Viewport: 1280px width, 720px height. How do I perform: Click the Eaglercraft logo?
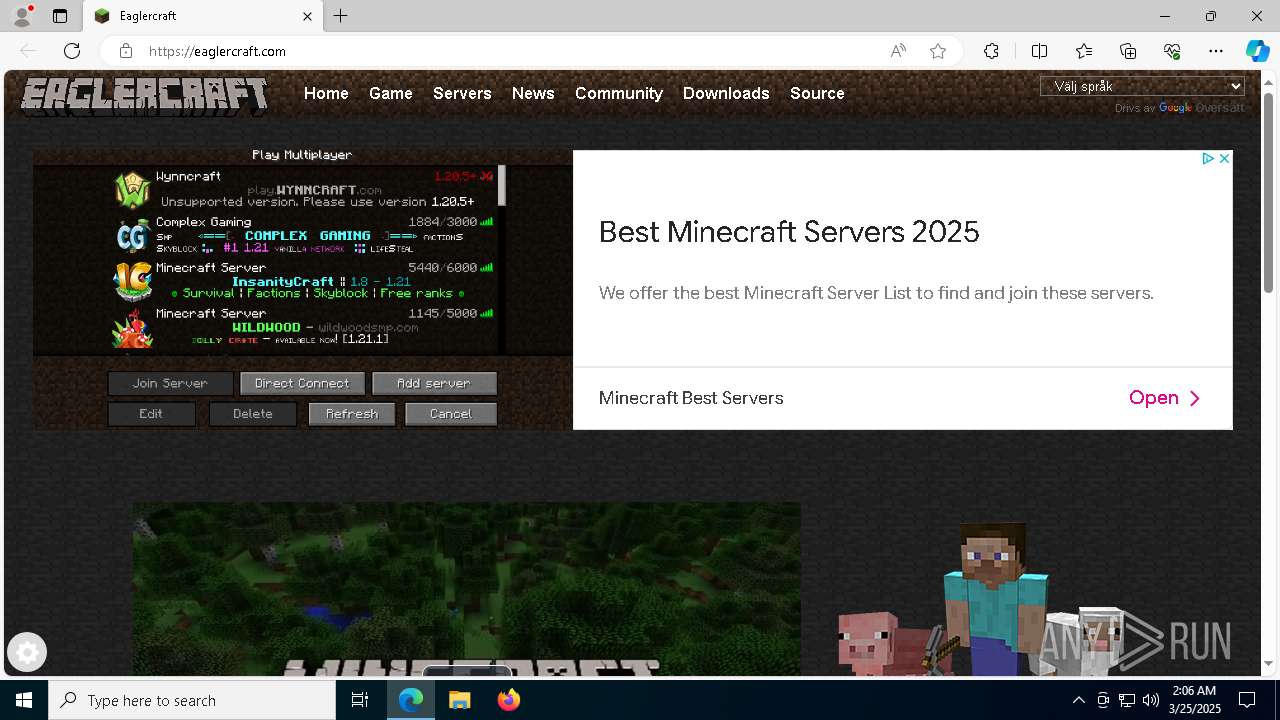tap(145, 96)
